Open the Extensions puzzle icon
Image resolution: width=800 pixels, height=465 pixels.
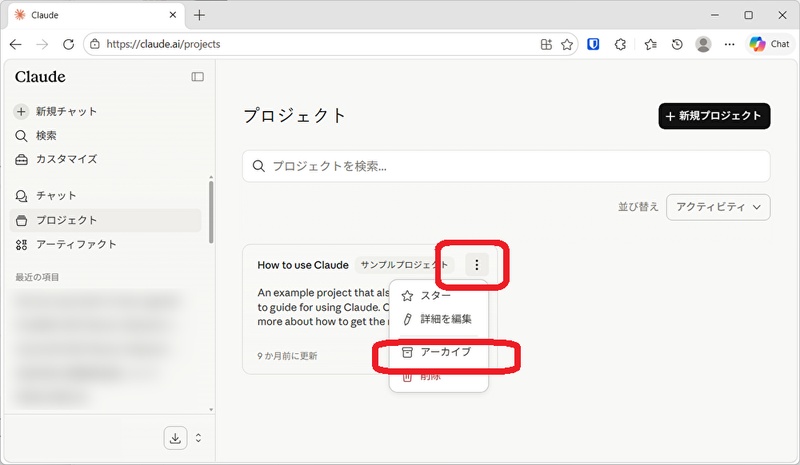[x=620, y=44]
